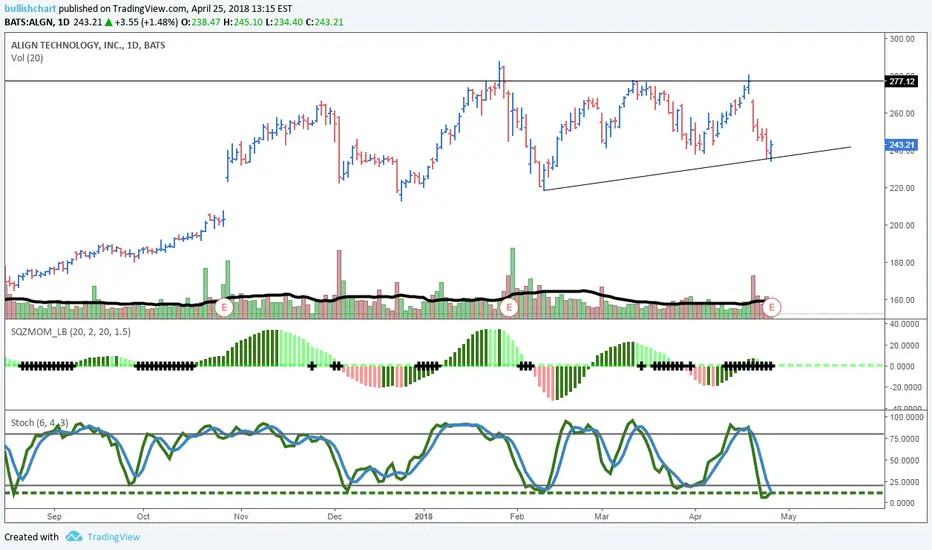Click the Sep date axis label

[54, 516]
